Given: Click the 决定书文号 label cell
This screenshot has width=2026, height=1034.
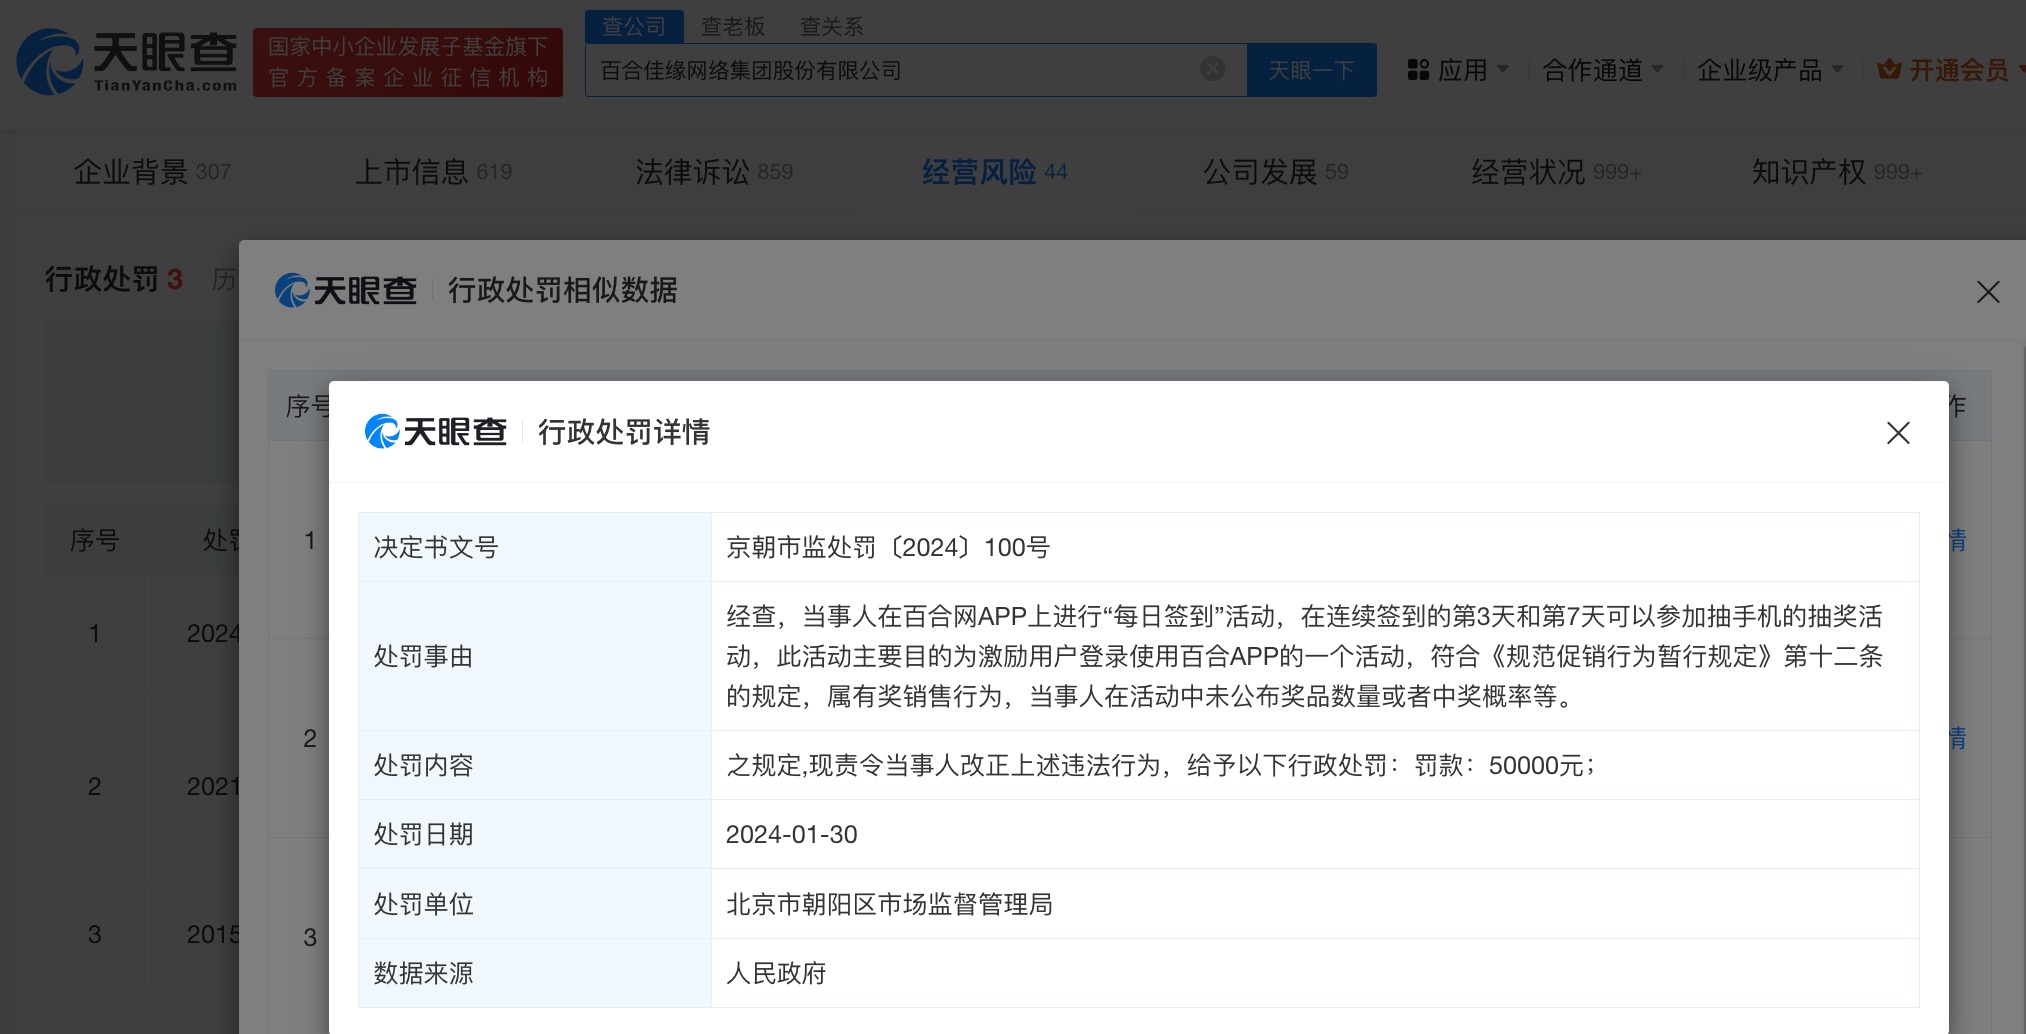Looking at the screenshot, I should click(x=535, y=547).
